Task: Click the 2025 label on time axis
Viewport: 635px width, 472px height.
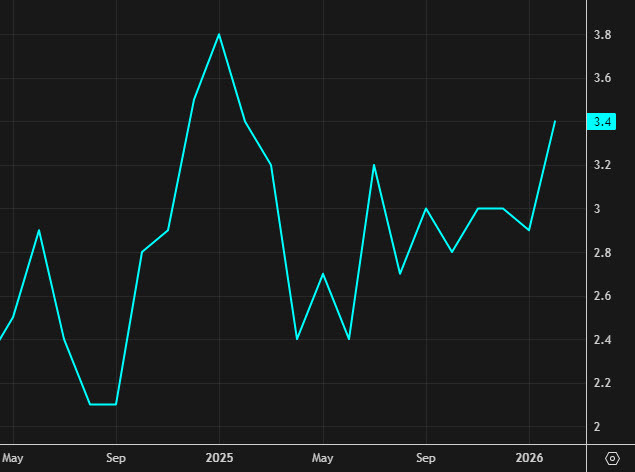Action: coord(219,458)
